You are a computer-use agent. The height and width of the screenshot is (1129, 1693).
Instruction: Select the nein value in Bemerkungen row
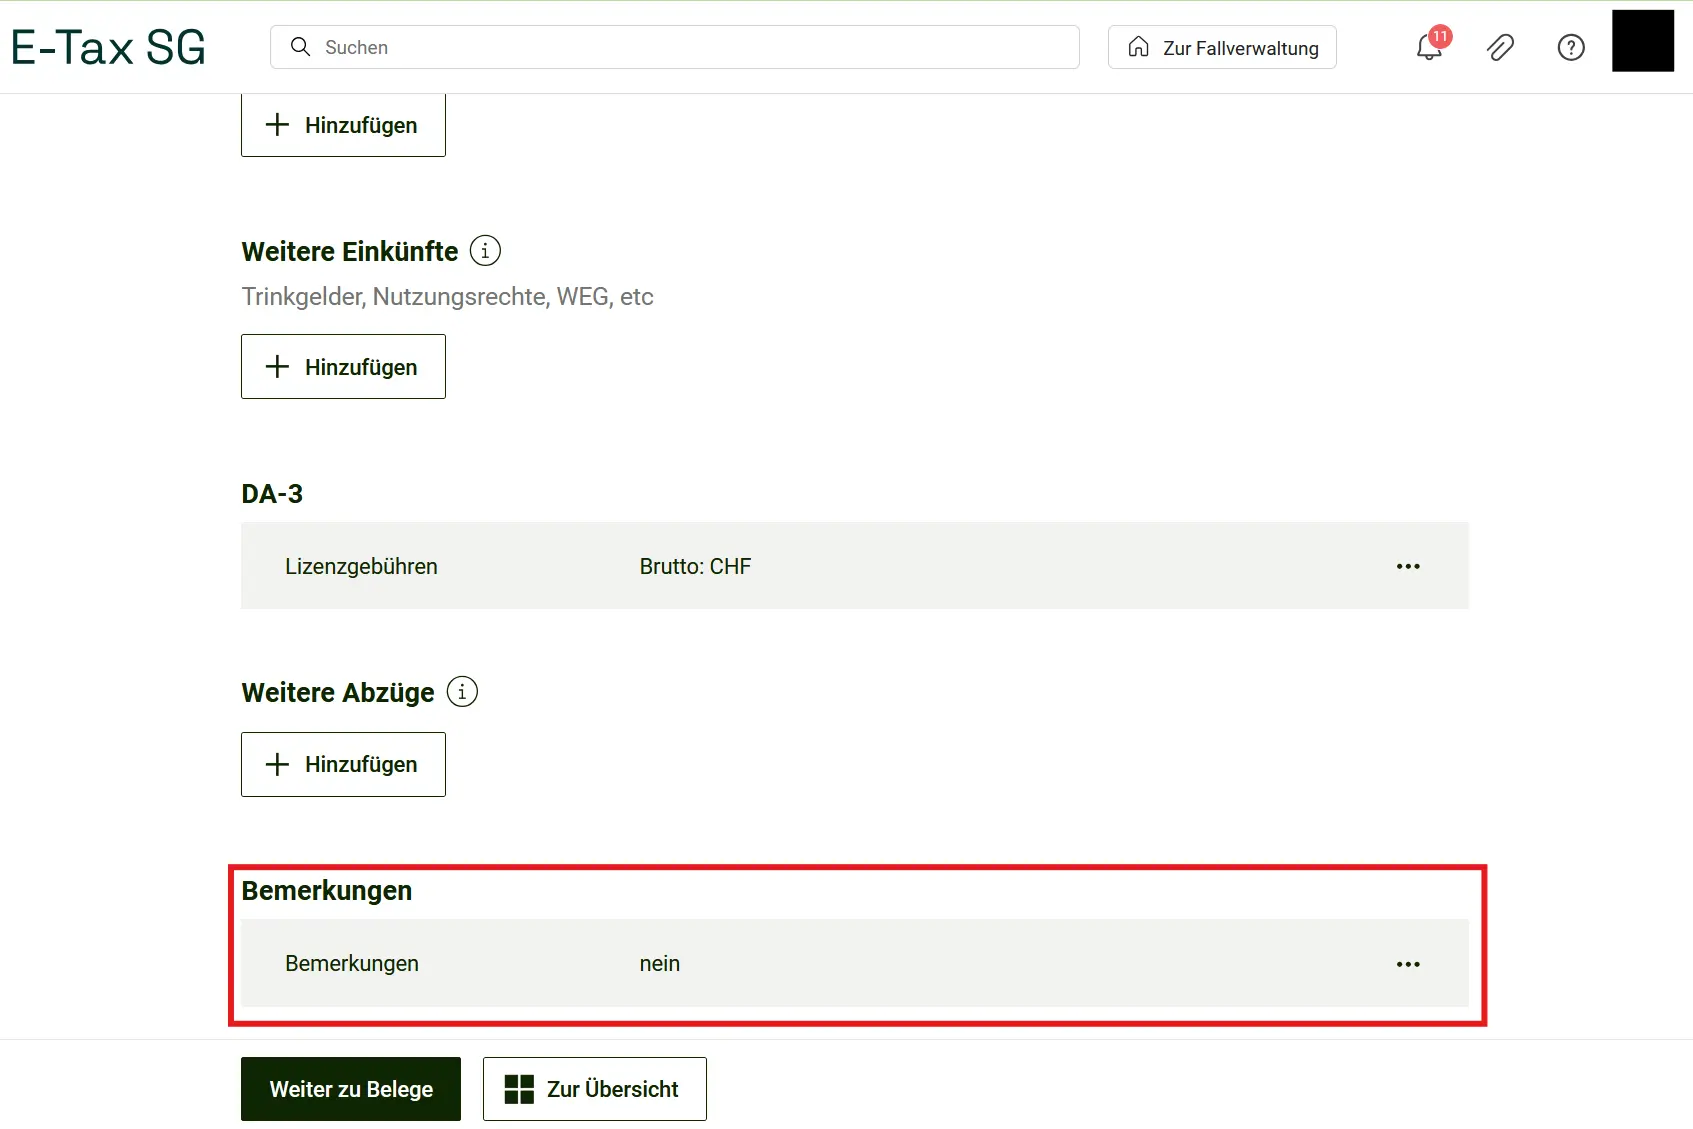coord(659,964)
